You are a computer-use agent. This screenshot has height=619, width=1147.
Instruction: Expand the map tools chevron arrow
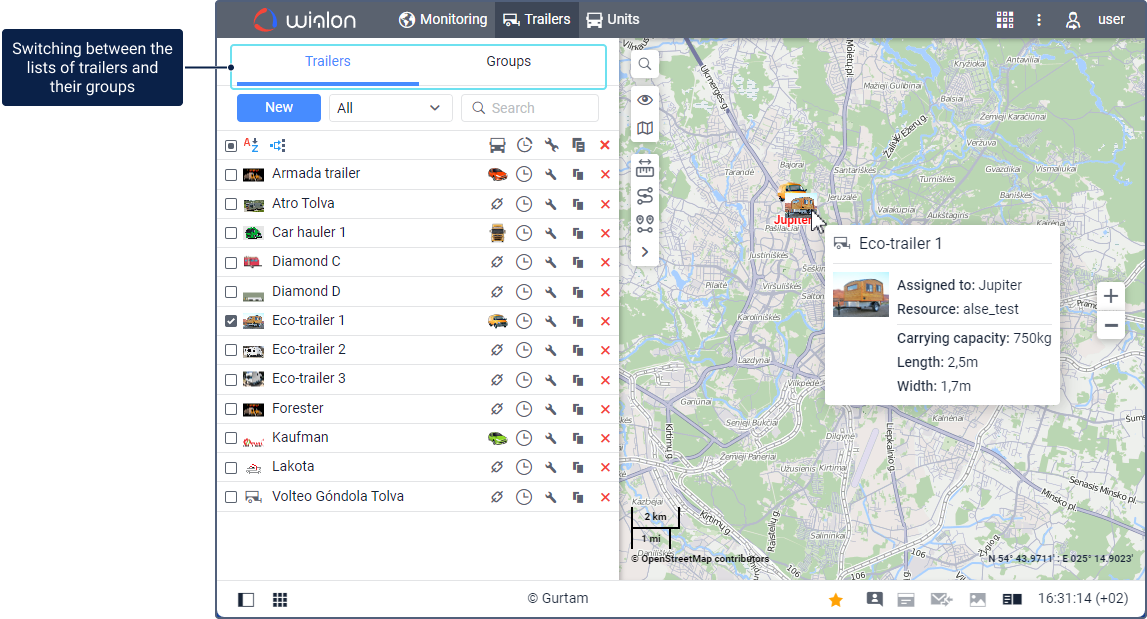(x=644, y=252)
